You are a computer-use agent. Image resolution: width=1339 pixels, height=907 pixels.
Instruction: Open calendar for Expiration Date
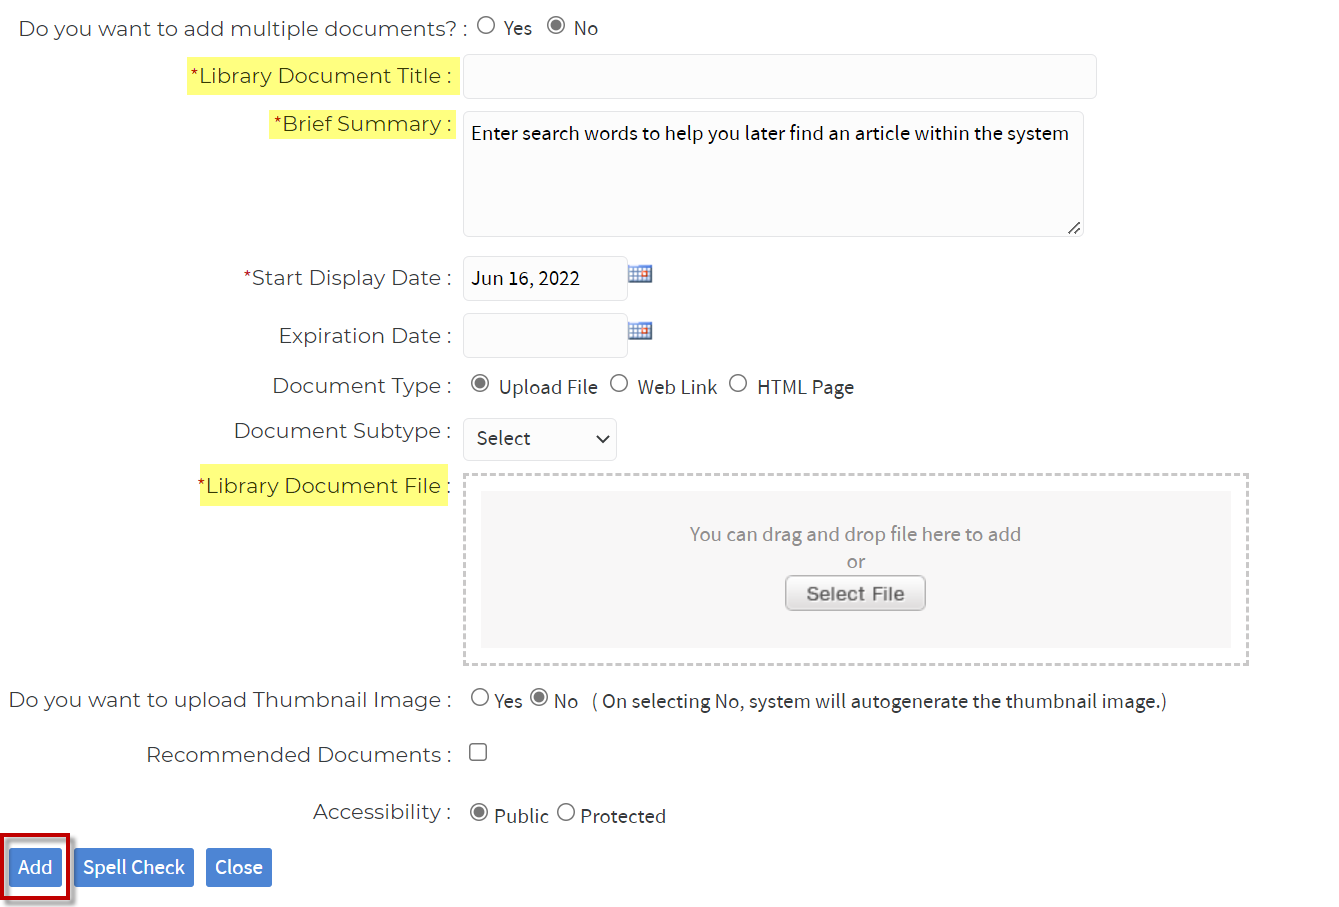[640, 330]
